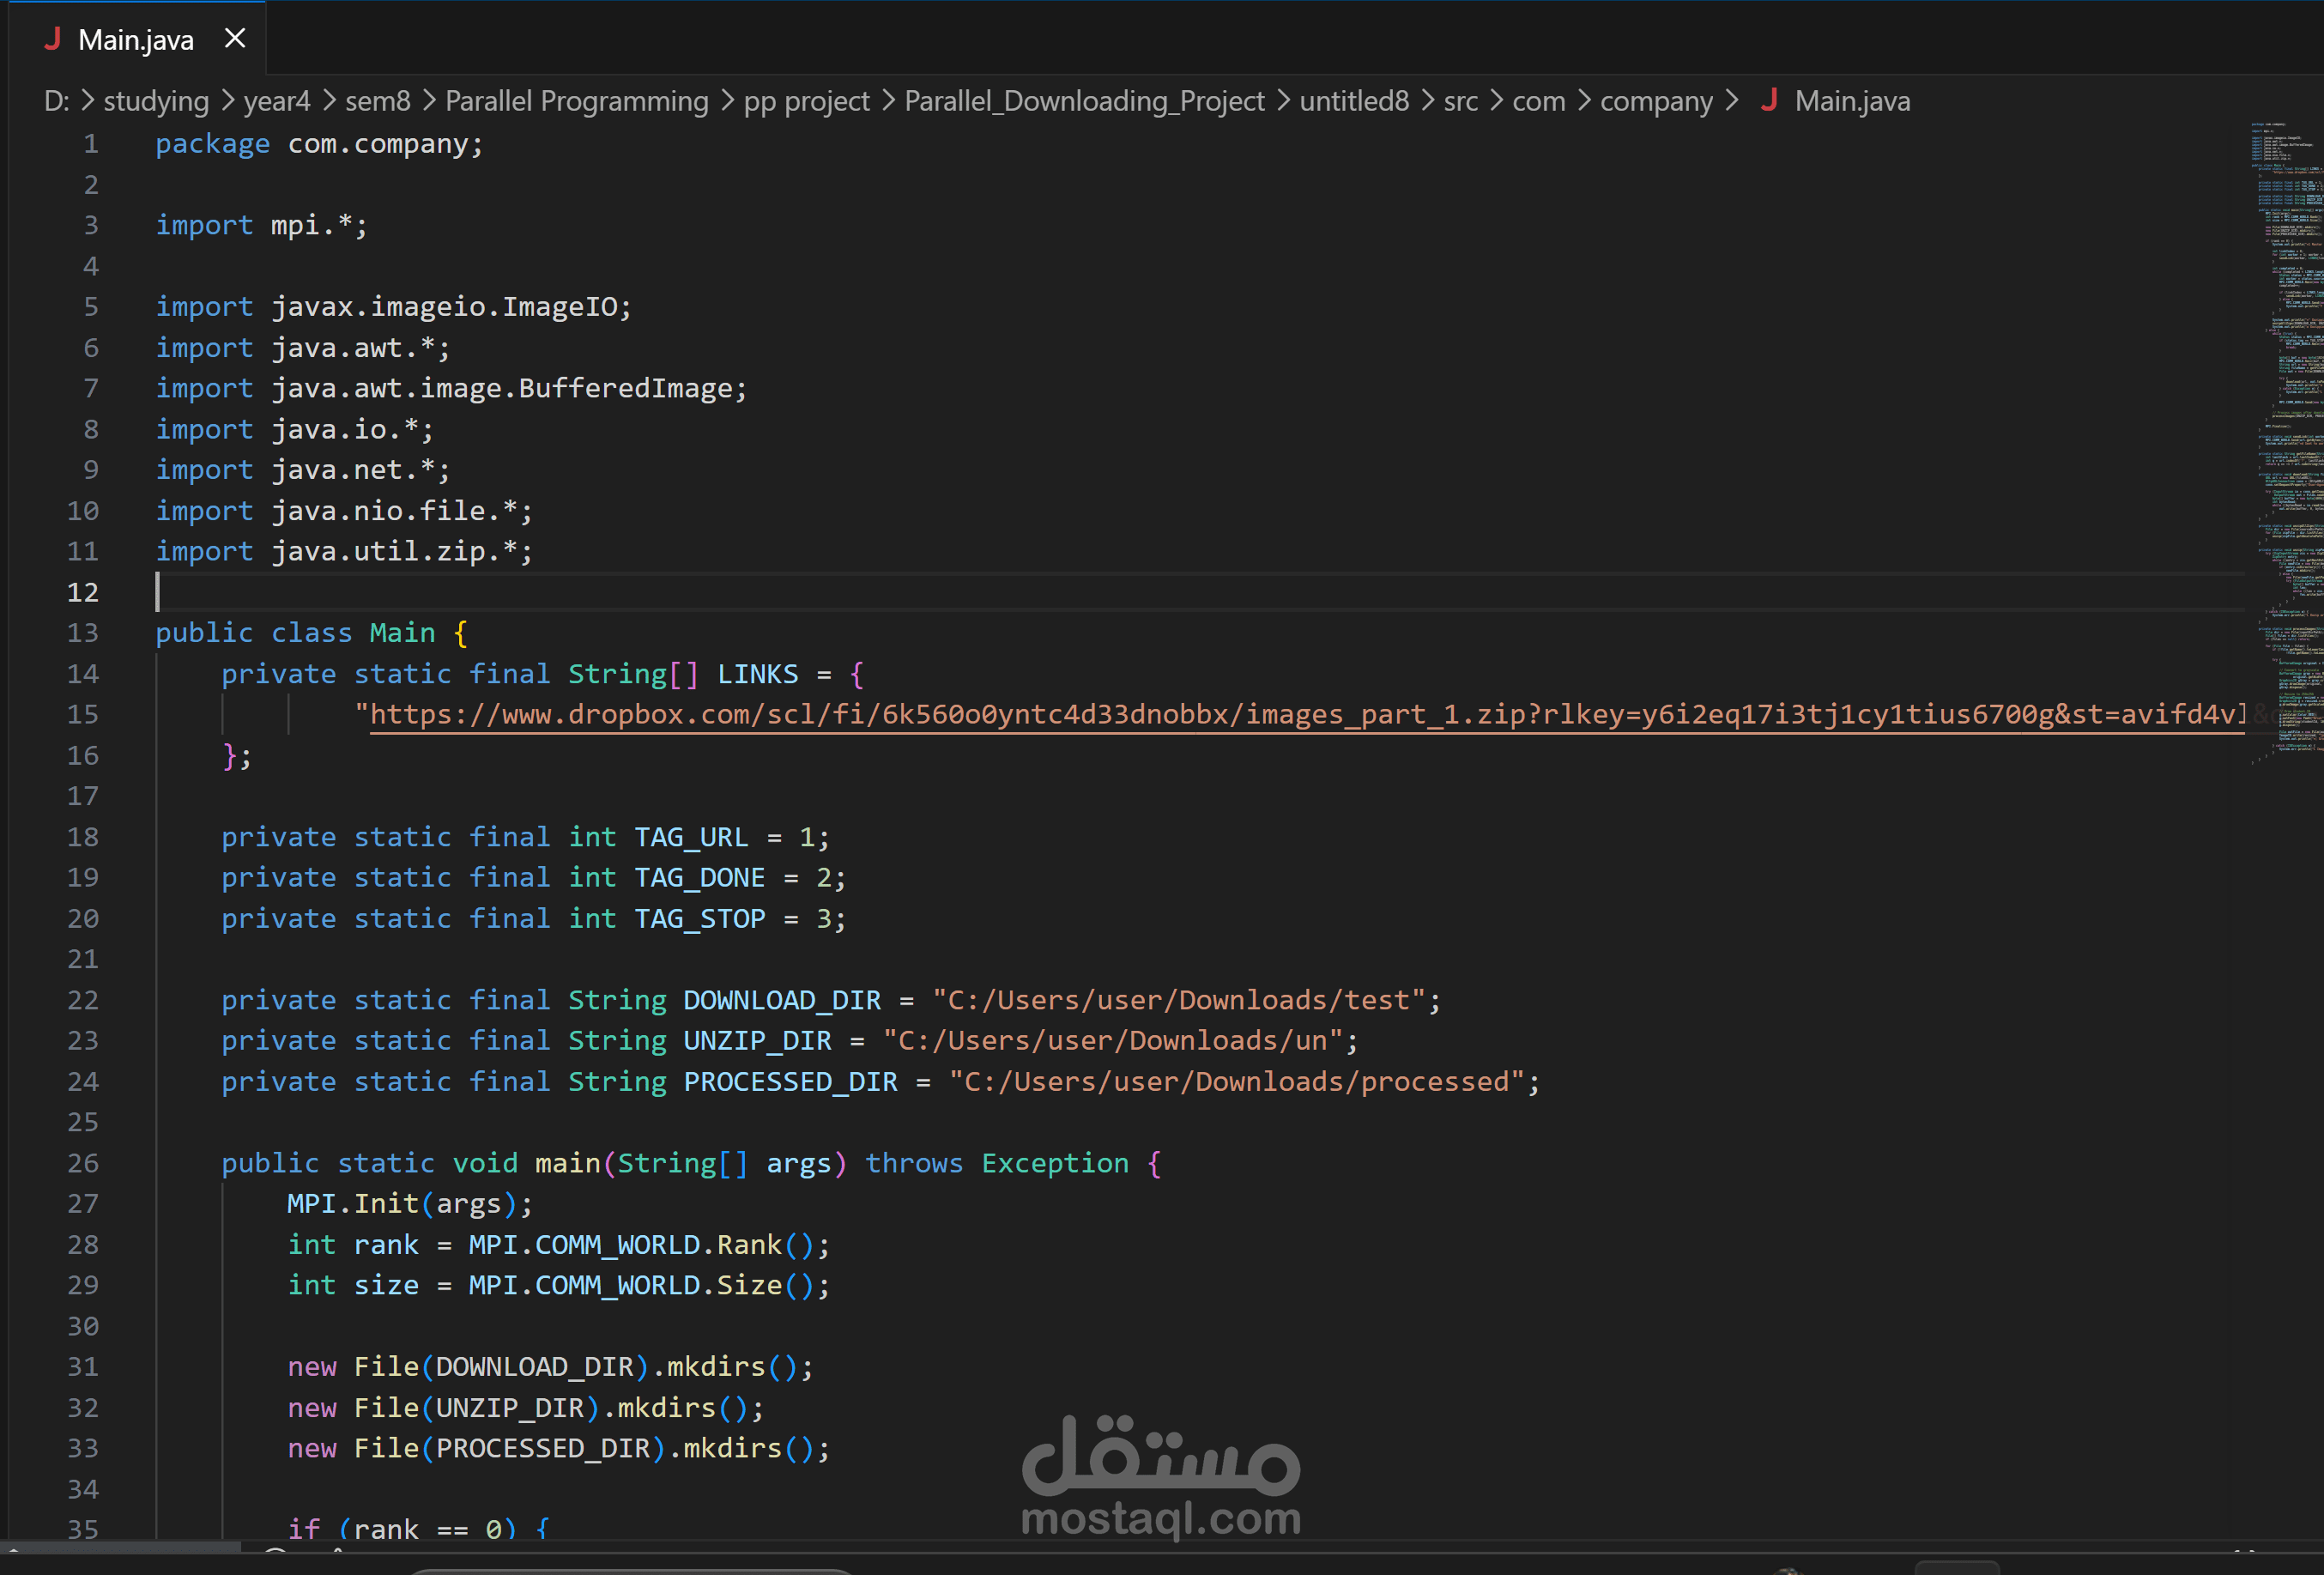
Task: Click 'File(UNZIP_DIR)' on line 32
Action: [476, 1408]
